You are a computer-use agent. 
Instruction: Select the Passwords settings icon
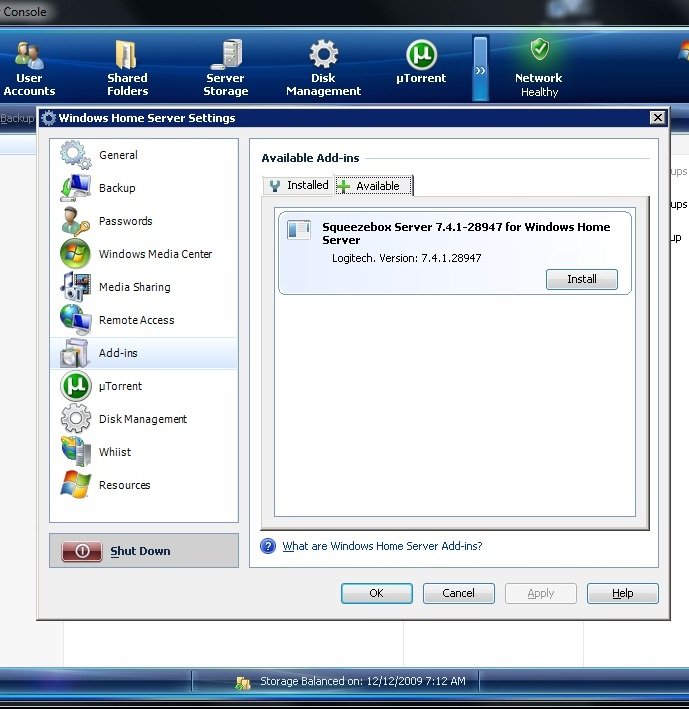[75, 221]
